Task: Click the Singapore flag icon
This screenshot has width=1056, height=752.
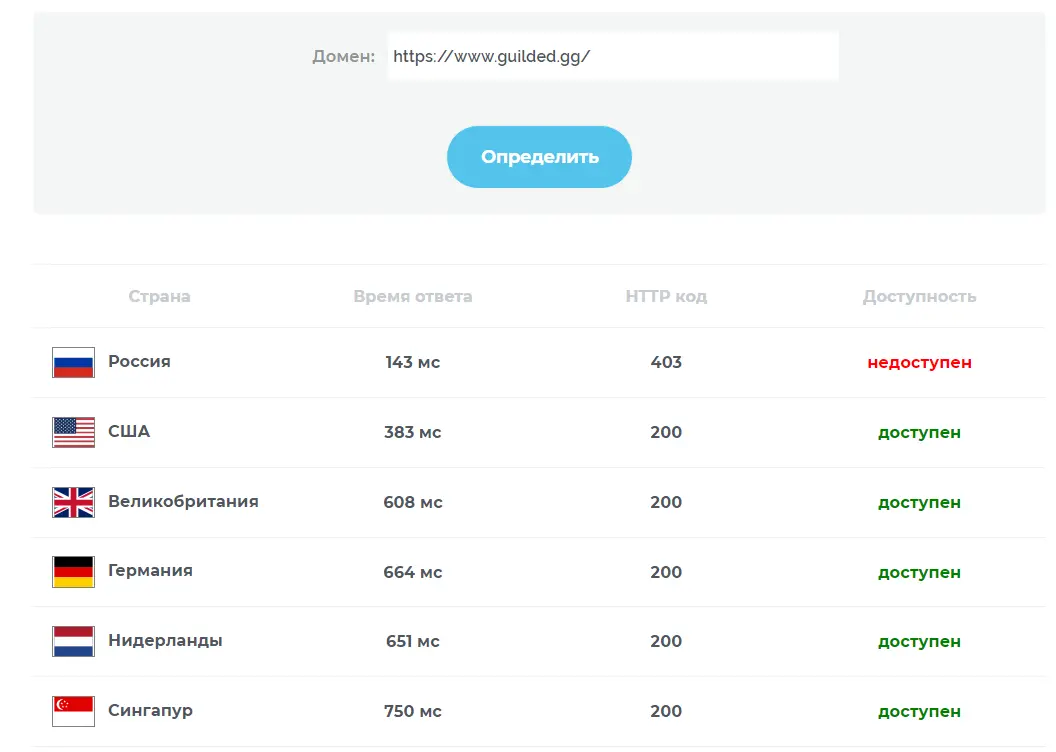Action: point(73,711)
